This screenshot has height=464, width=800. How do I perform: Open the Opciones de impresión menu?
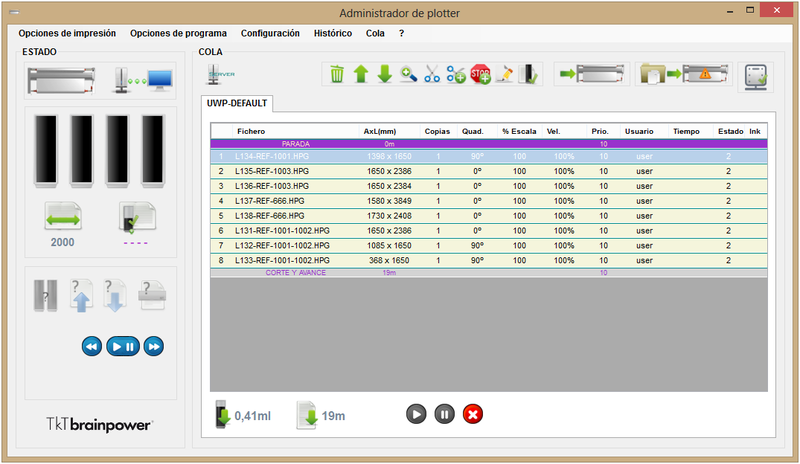point(67,33)
